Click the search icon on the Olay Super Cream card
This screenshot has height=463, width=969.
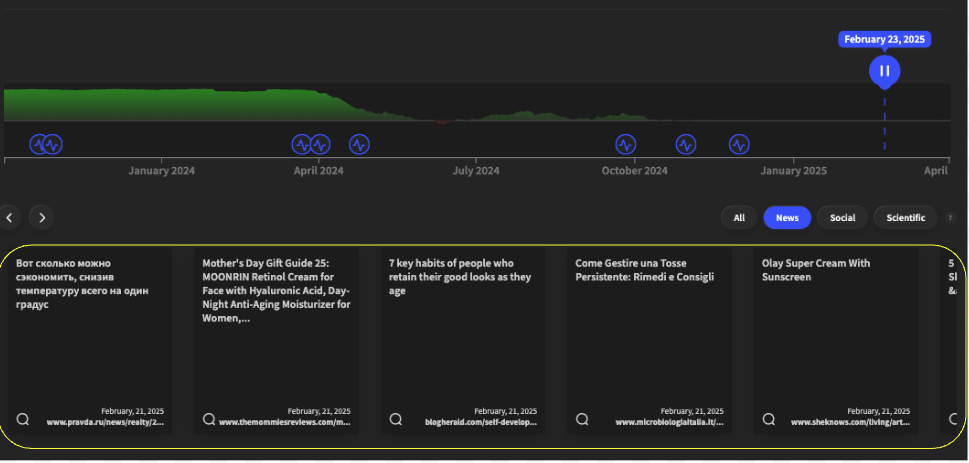(769, 419)
